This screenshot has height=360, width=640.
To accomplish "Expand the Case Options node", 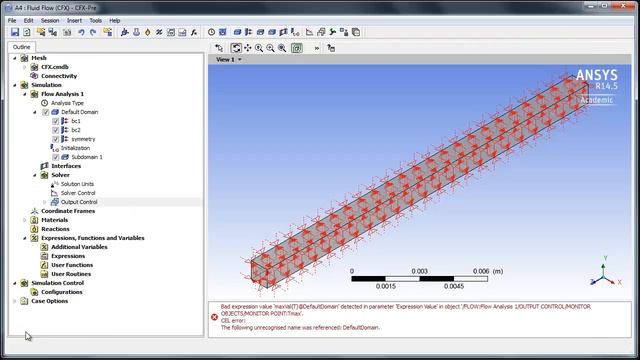I will (15, 301).
